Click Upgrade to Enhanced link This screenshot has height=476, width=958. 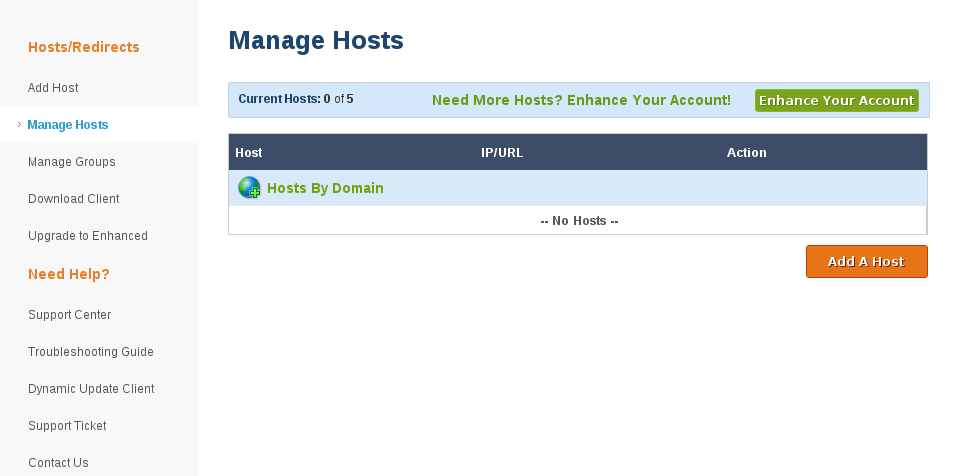[88, 236]
